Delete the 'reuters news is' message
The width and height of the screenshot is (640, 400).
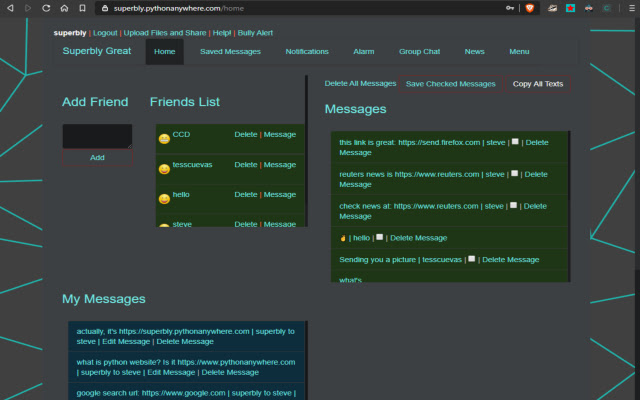(536, 174)
